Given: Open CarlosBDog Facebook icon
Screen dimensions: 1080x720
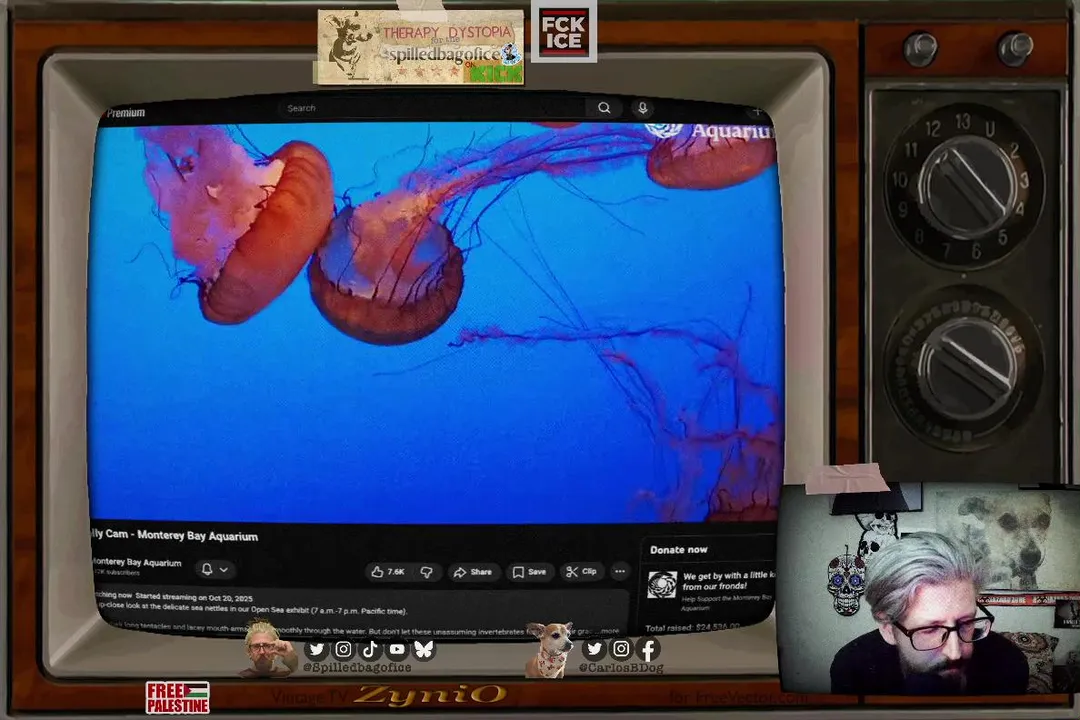Looking at the screenshot, I should click(x=647, y=649).
